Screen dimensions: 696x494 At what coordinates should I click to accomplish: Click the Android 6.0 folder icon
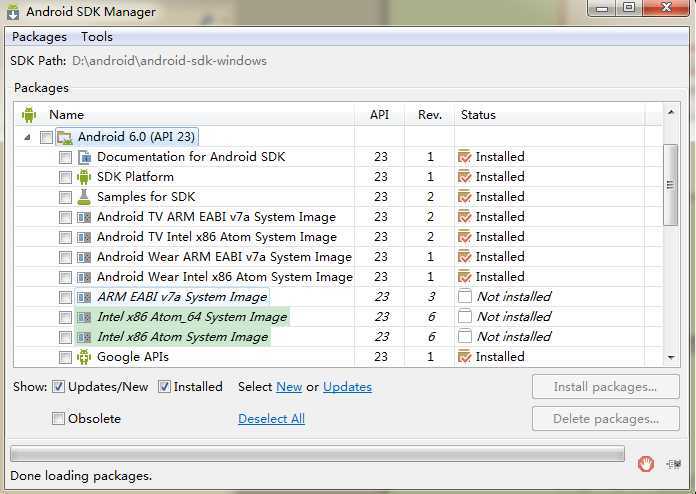point(65,137)
